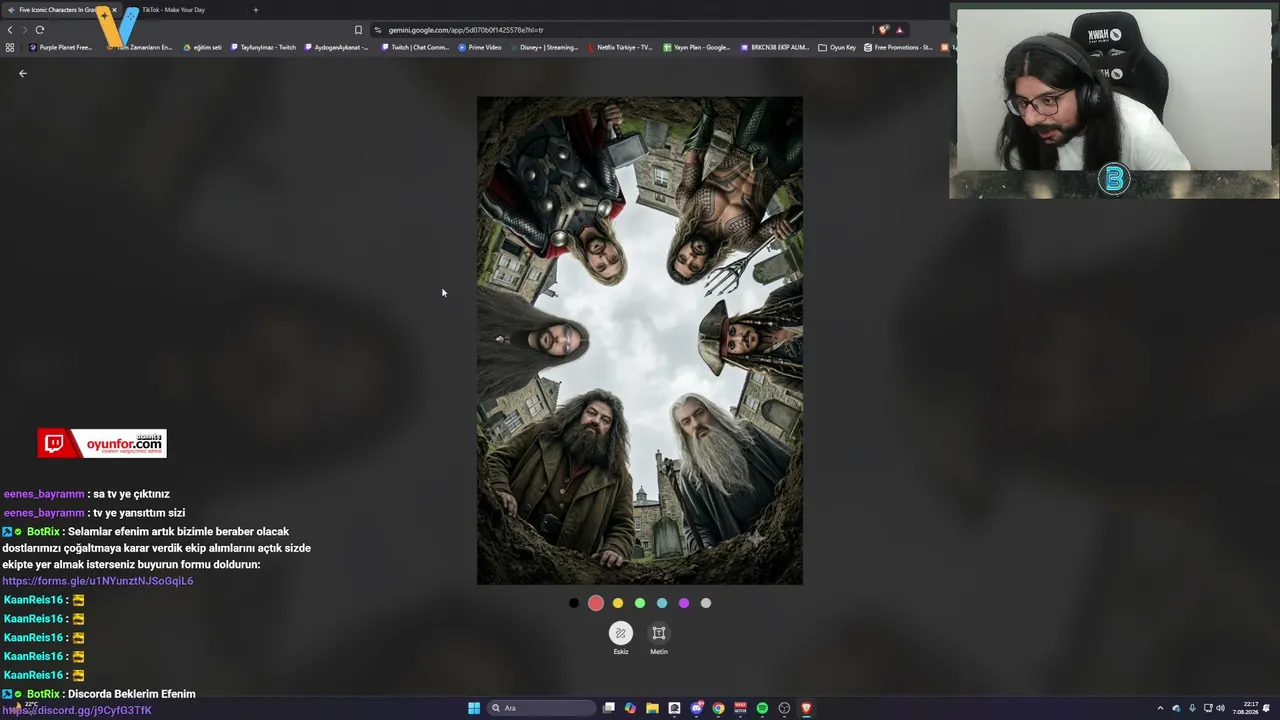Open the discord.gg link in chat
1280x720 pixels.
(x=77, y=710)
